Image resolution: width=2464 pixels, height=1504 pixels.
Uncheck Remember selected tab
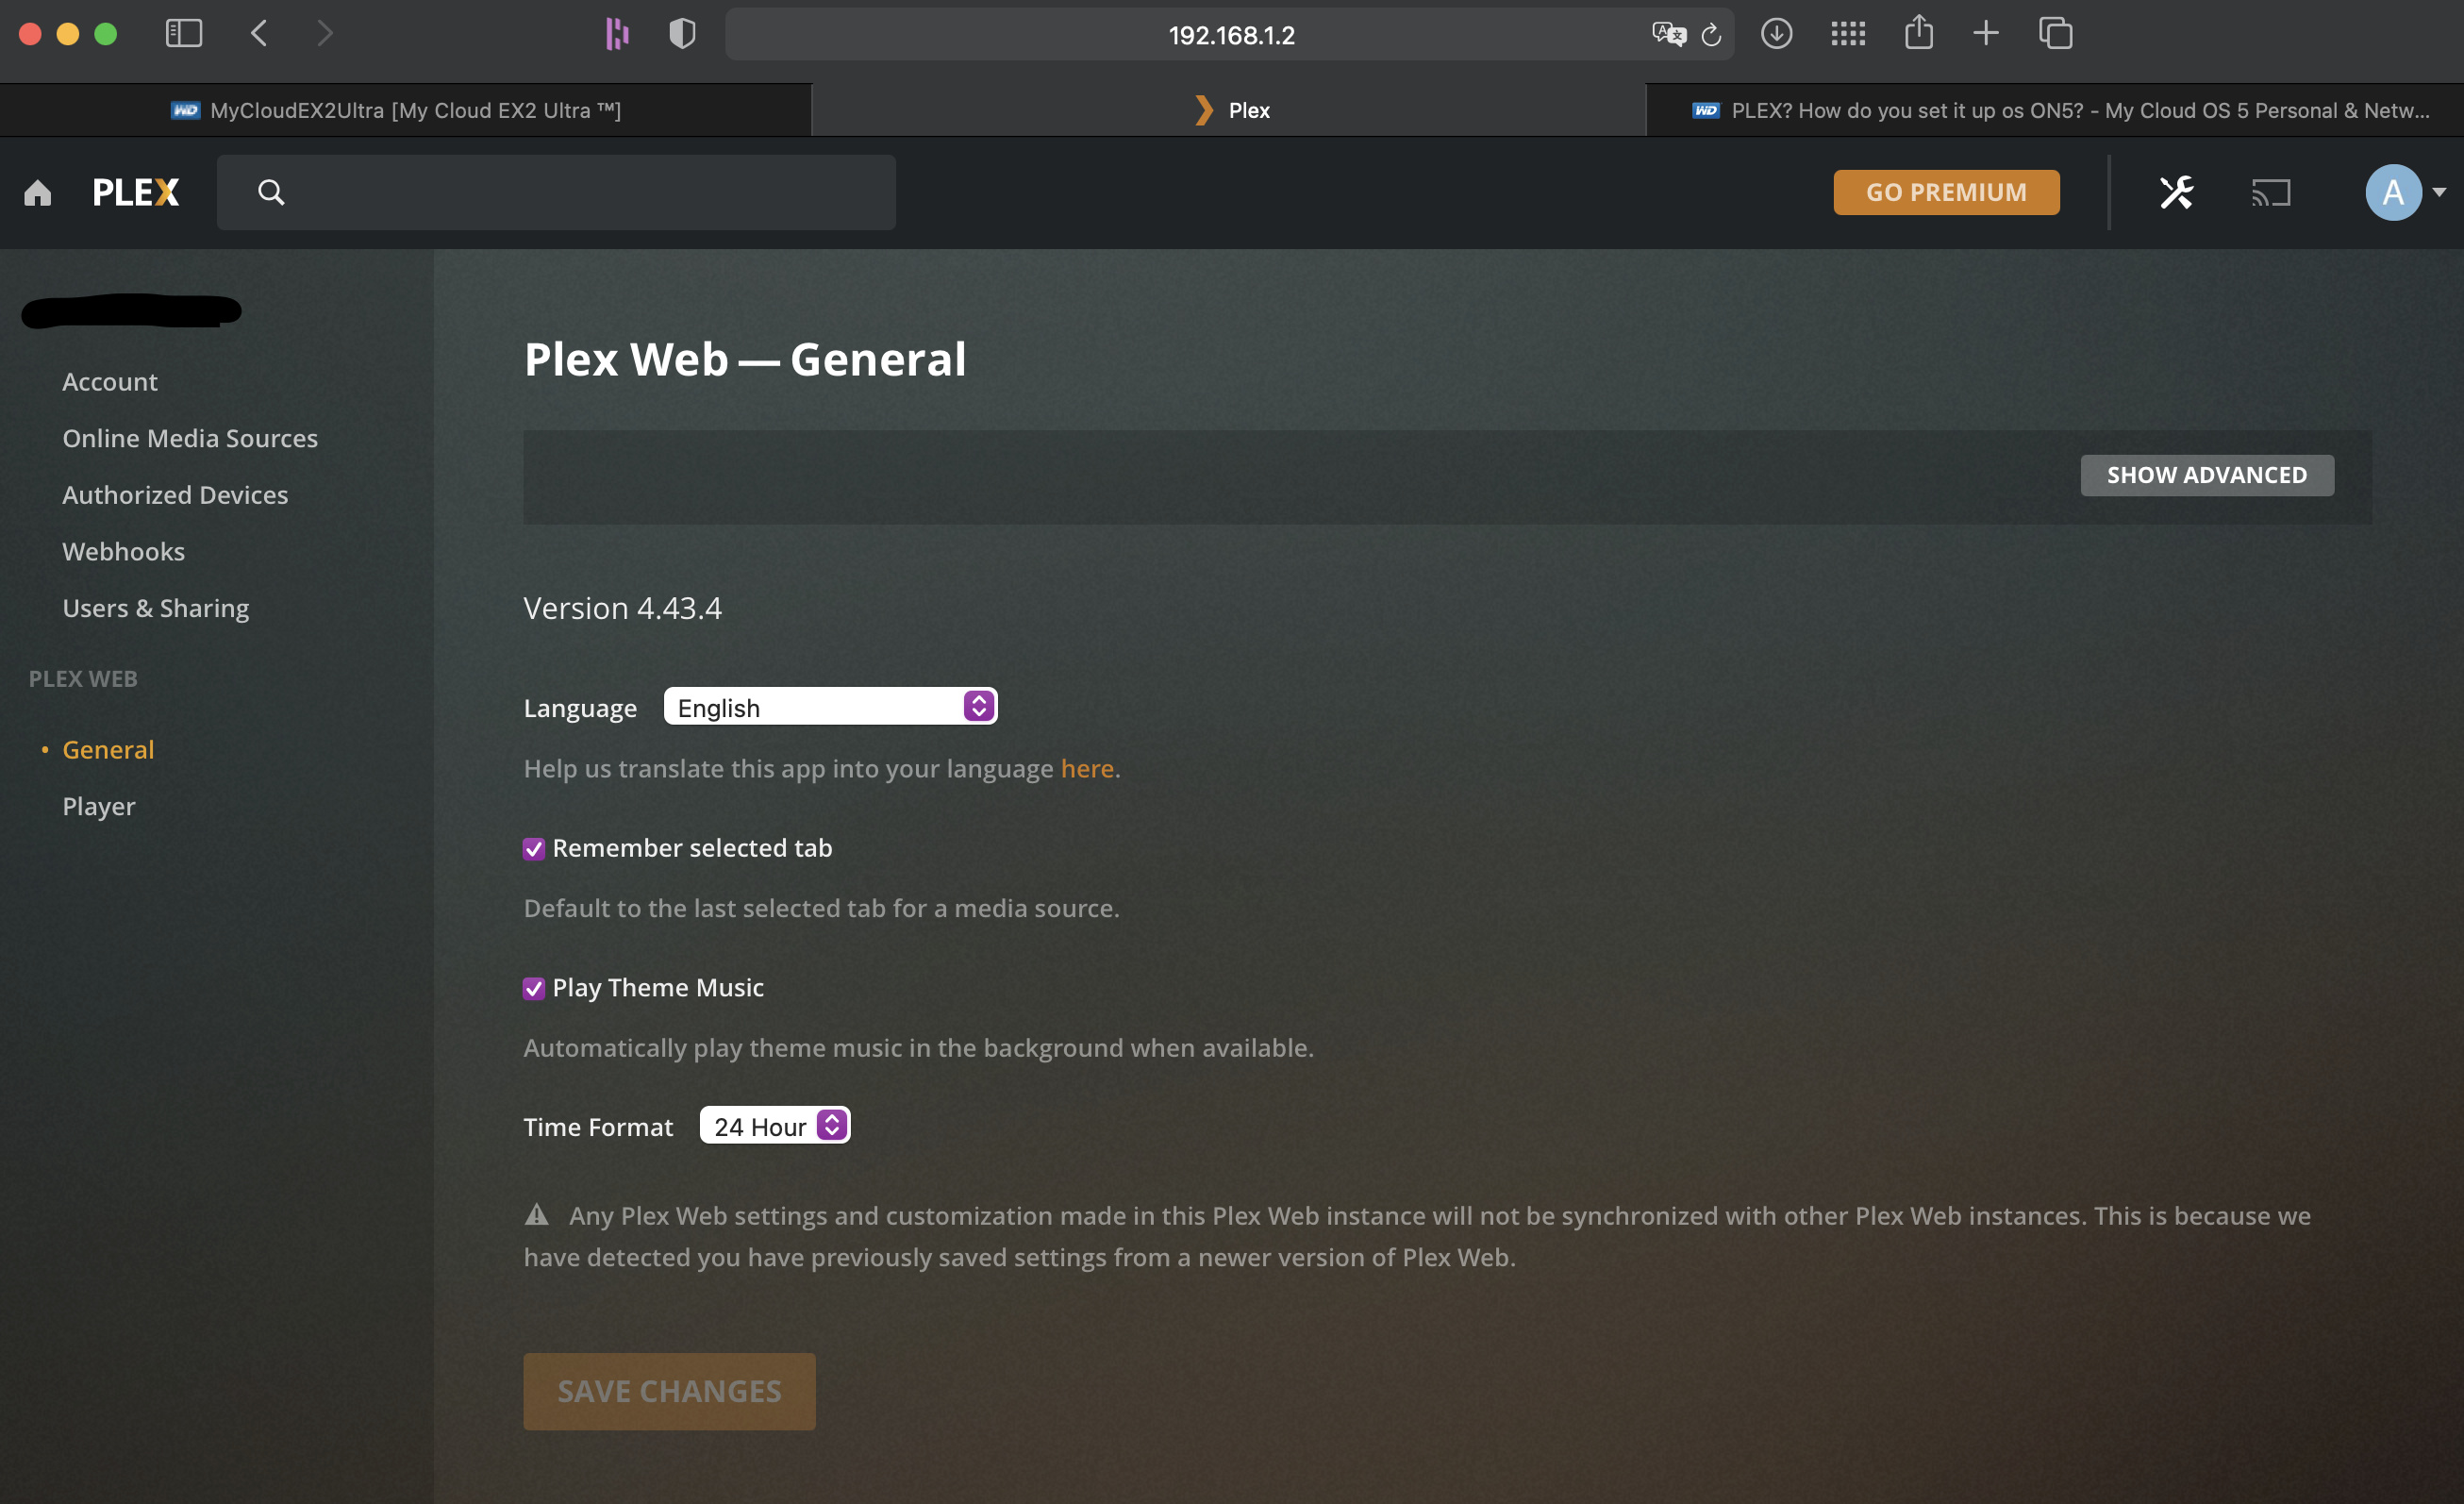534,849
